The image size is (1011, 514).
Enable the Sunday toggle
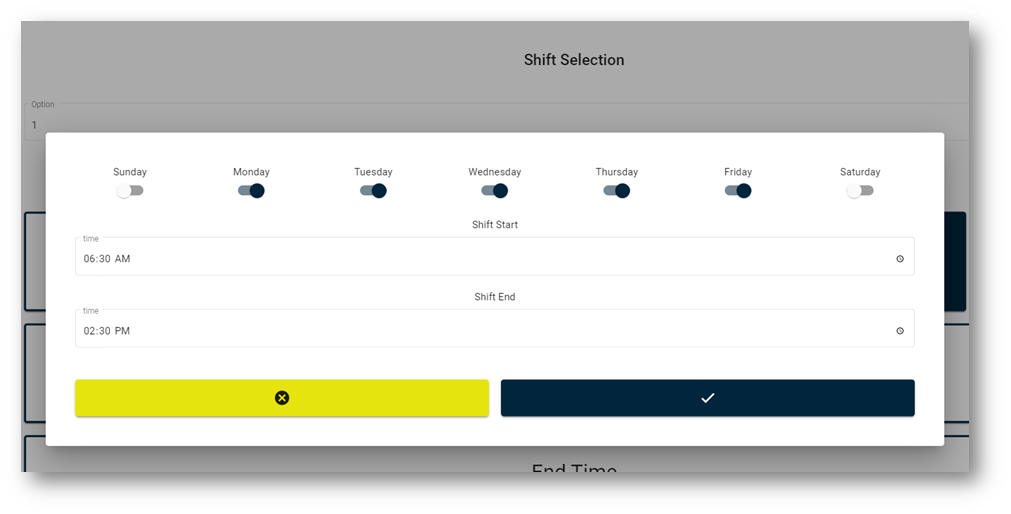pos(130,191)
